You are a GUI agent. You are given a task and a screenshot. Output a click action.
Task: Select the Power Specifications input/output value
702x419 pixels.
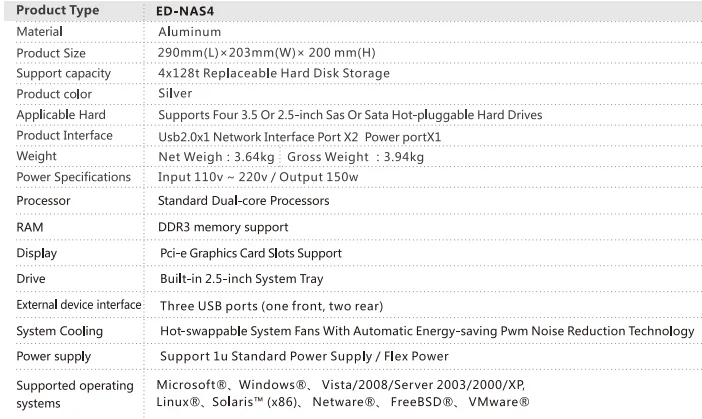tap(258, 177)
